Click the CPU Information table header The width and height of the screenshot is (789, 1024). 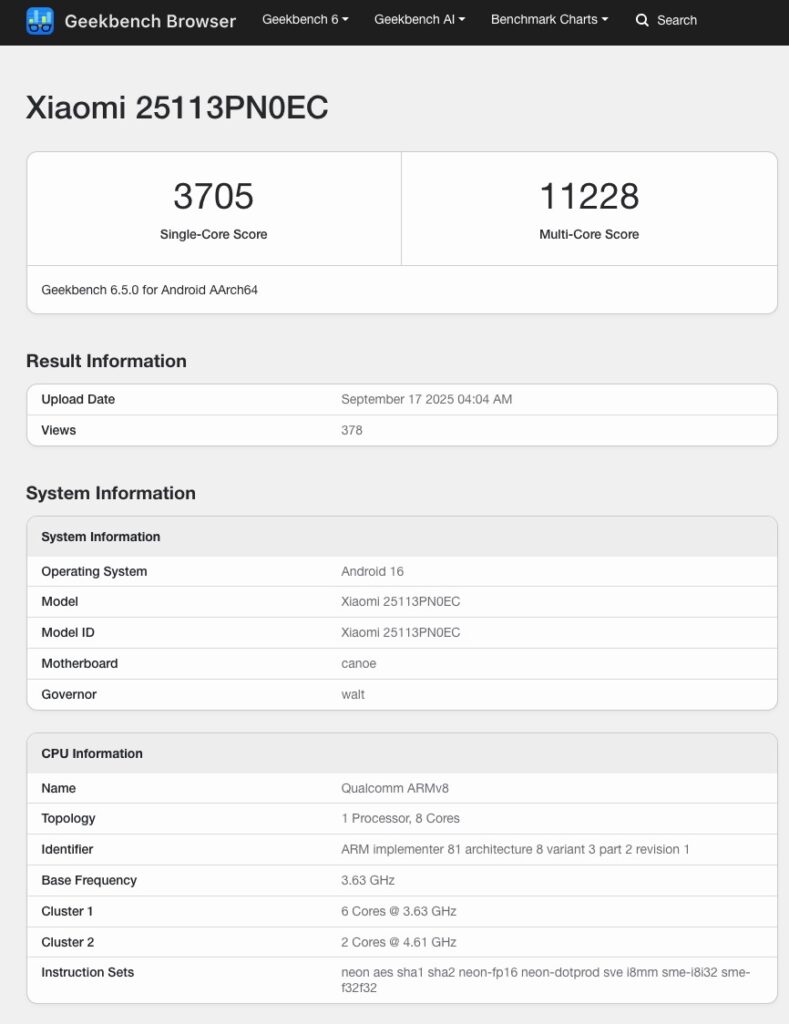tap(92, 753)
